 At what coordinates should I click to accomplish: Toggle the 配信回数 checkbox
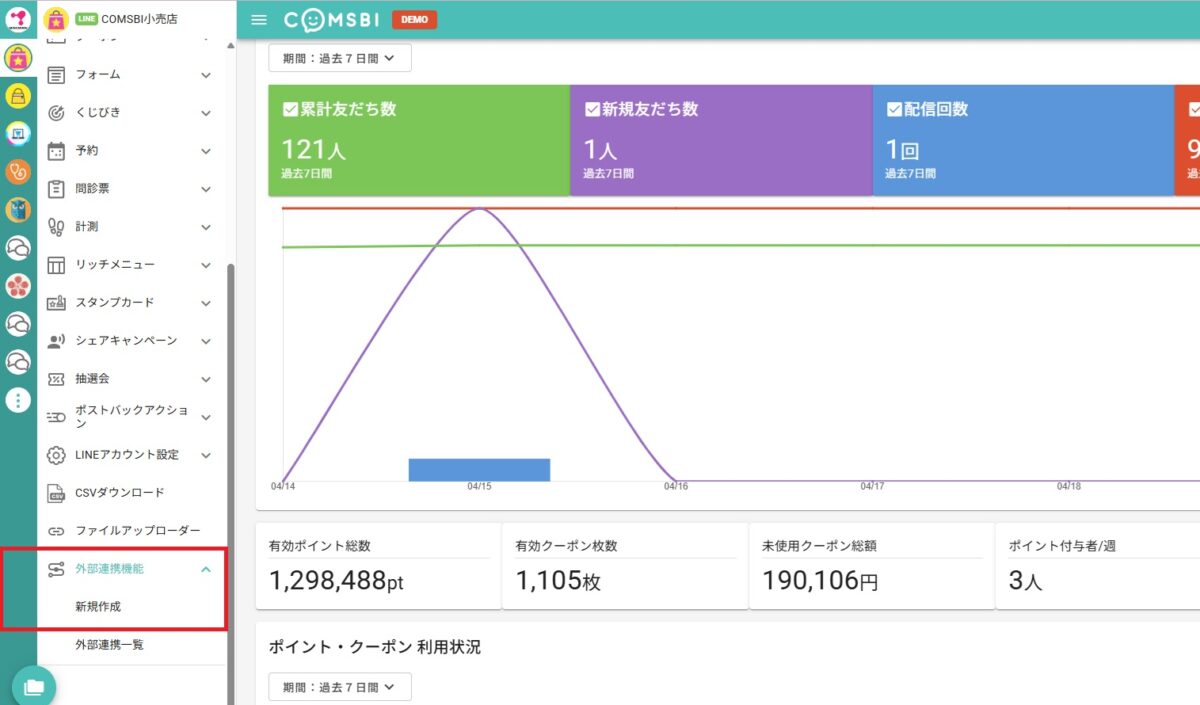(894, 109)
